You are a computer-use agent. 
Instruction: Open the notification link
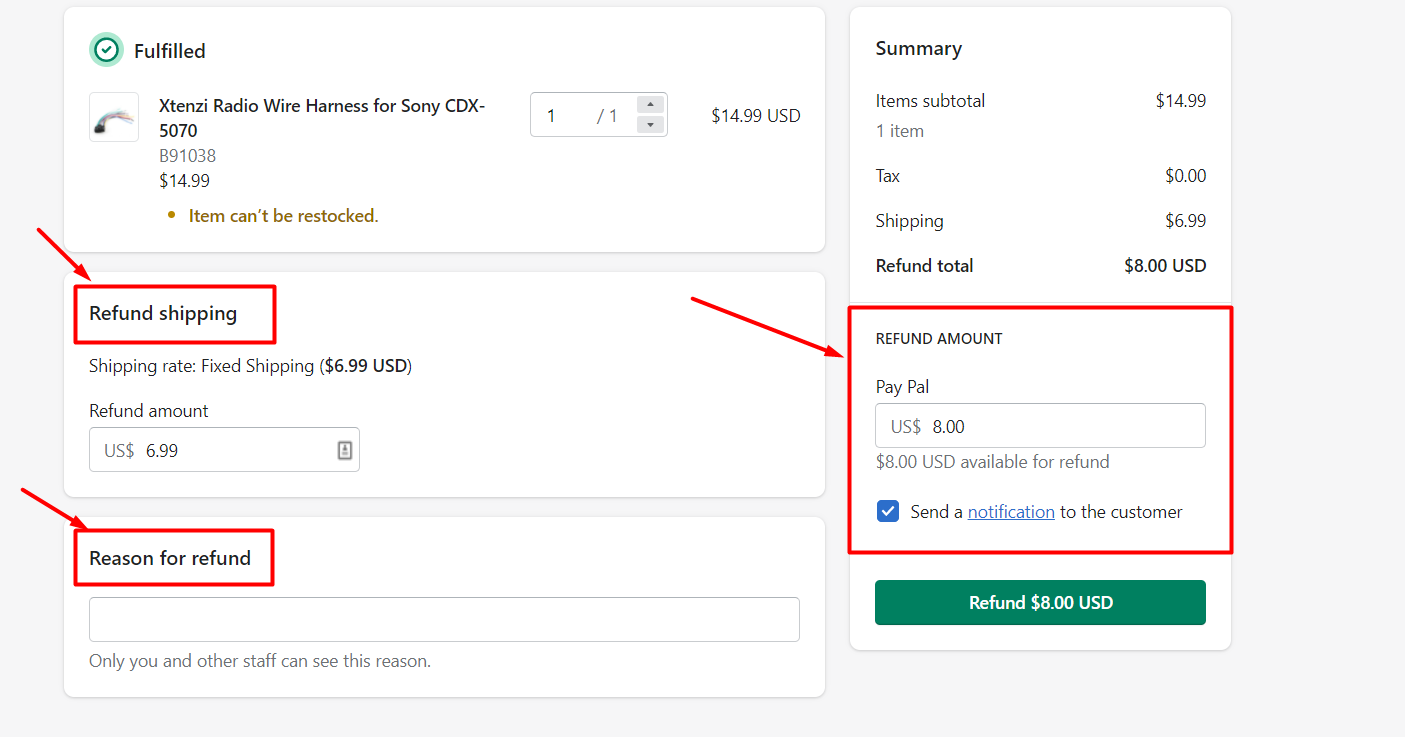(x=1011, y=512)
